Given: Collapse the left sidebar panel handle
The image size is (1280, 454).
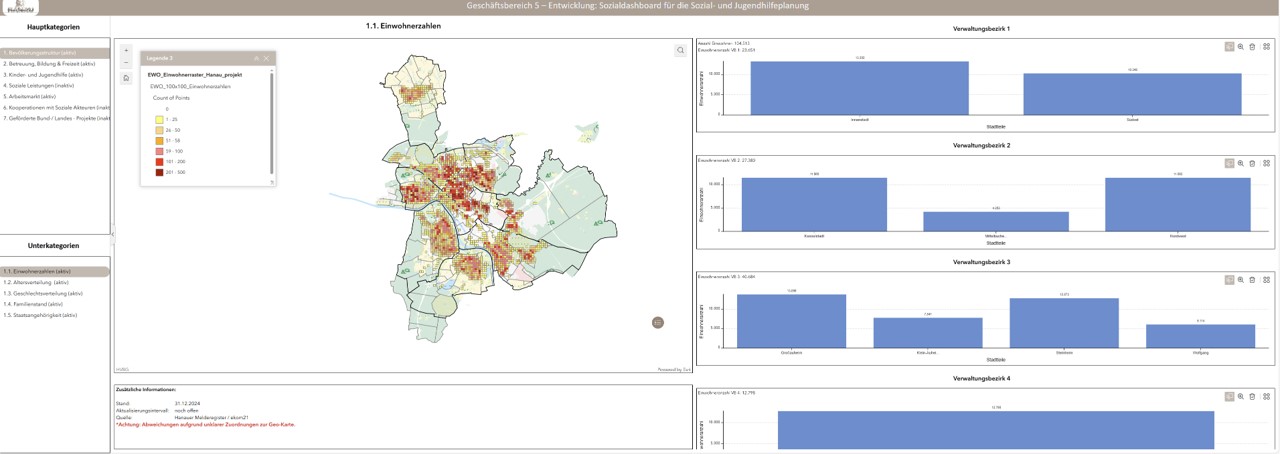Looking at the screenshot, I should click(112, 235).
